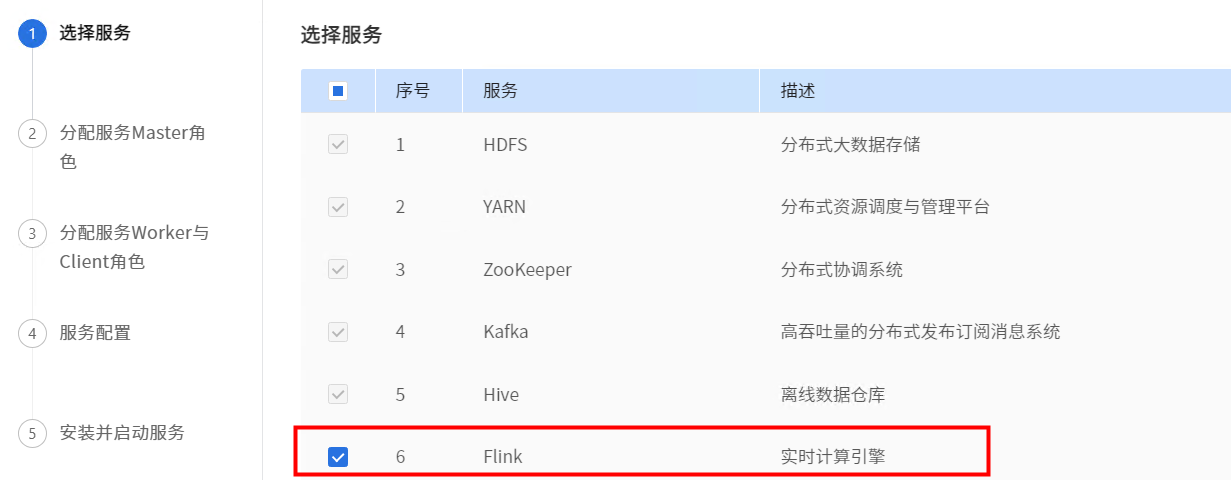
Task: Click the step 1 circle icon
Action: [x=33, y=33]
